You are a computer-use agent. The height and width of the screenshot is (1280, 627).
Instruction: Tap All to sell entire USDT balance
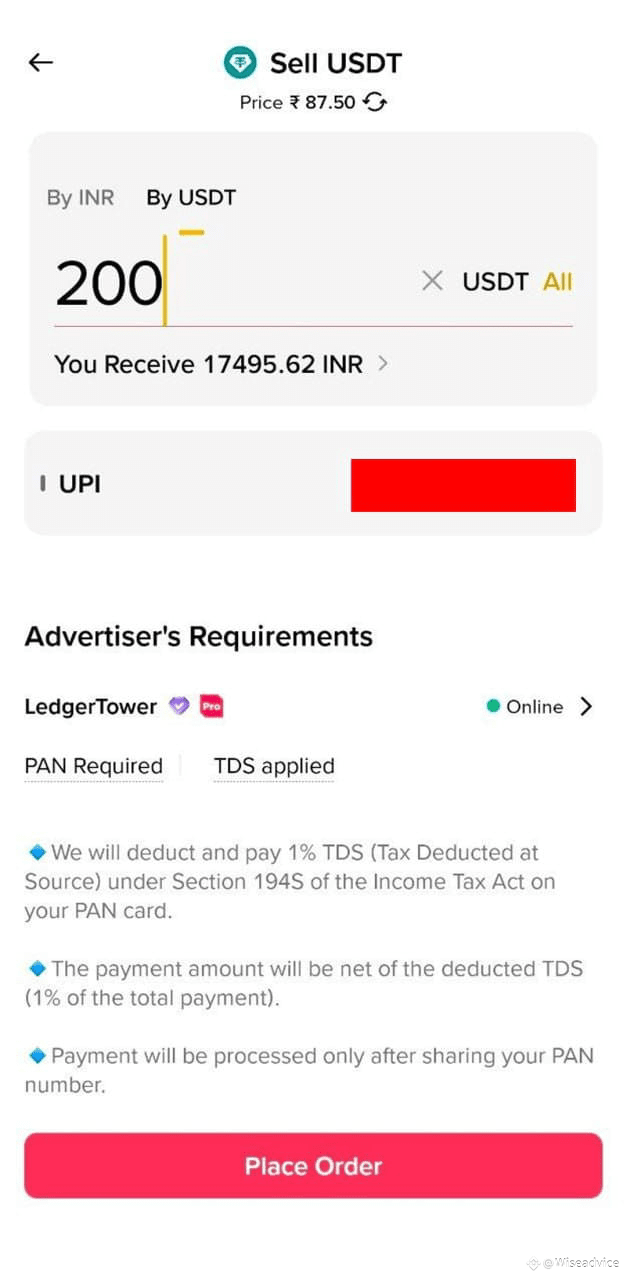[557, 281]
